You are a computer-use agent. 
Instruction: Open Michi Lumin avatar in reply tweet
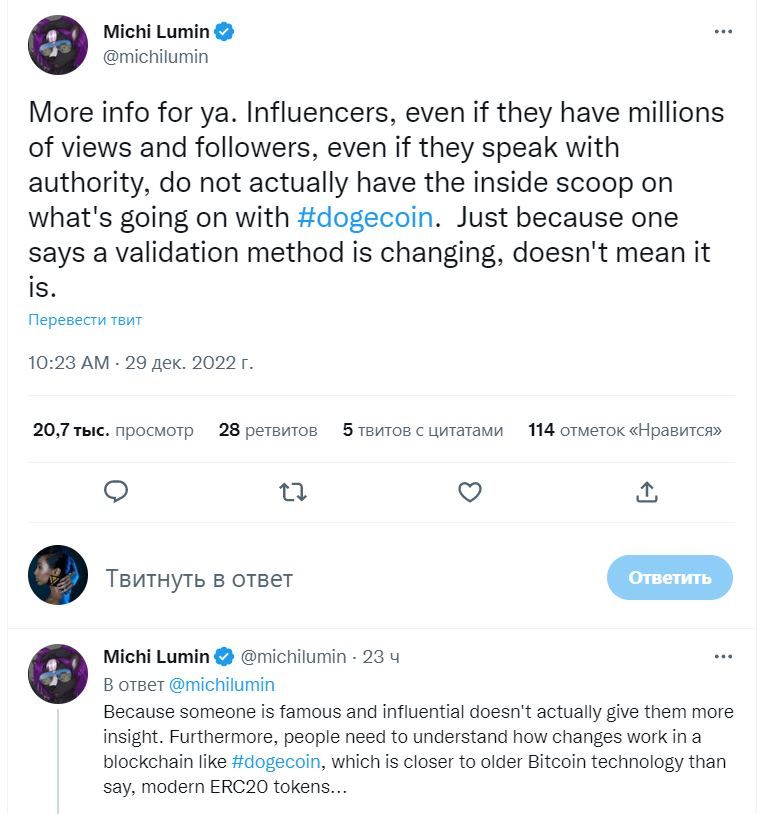(58, 674)
